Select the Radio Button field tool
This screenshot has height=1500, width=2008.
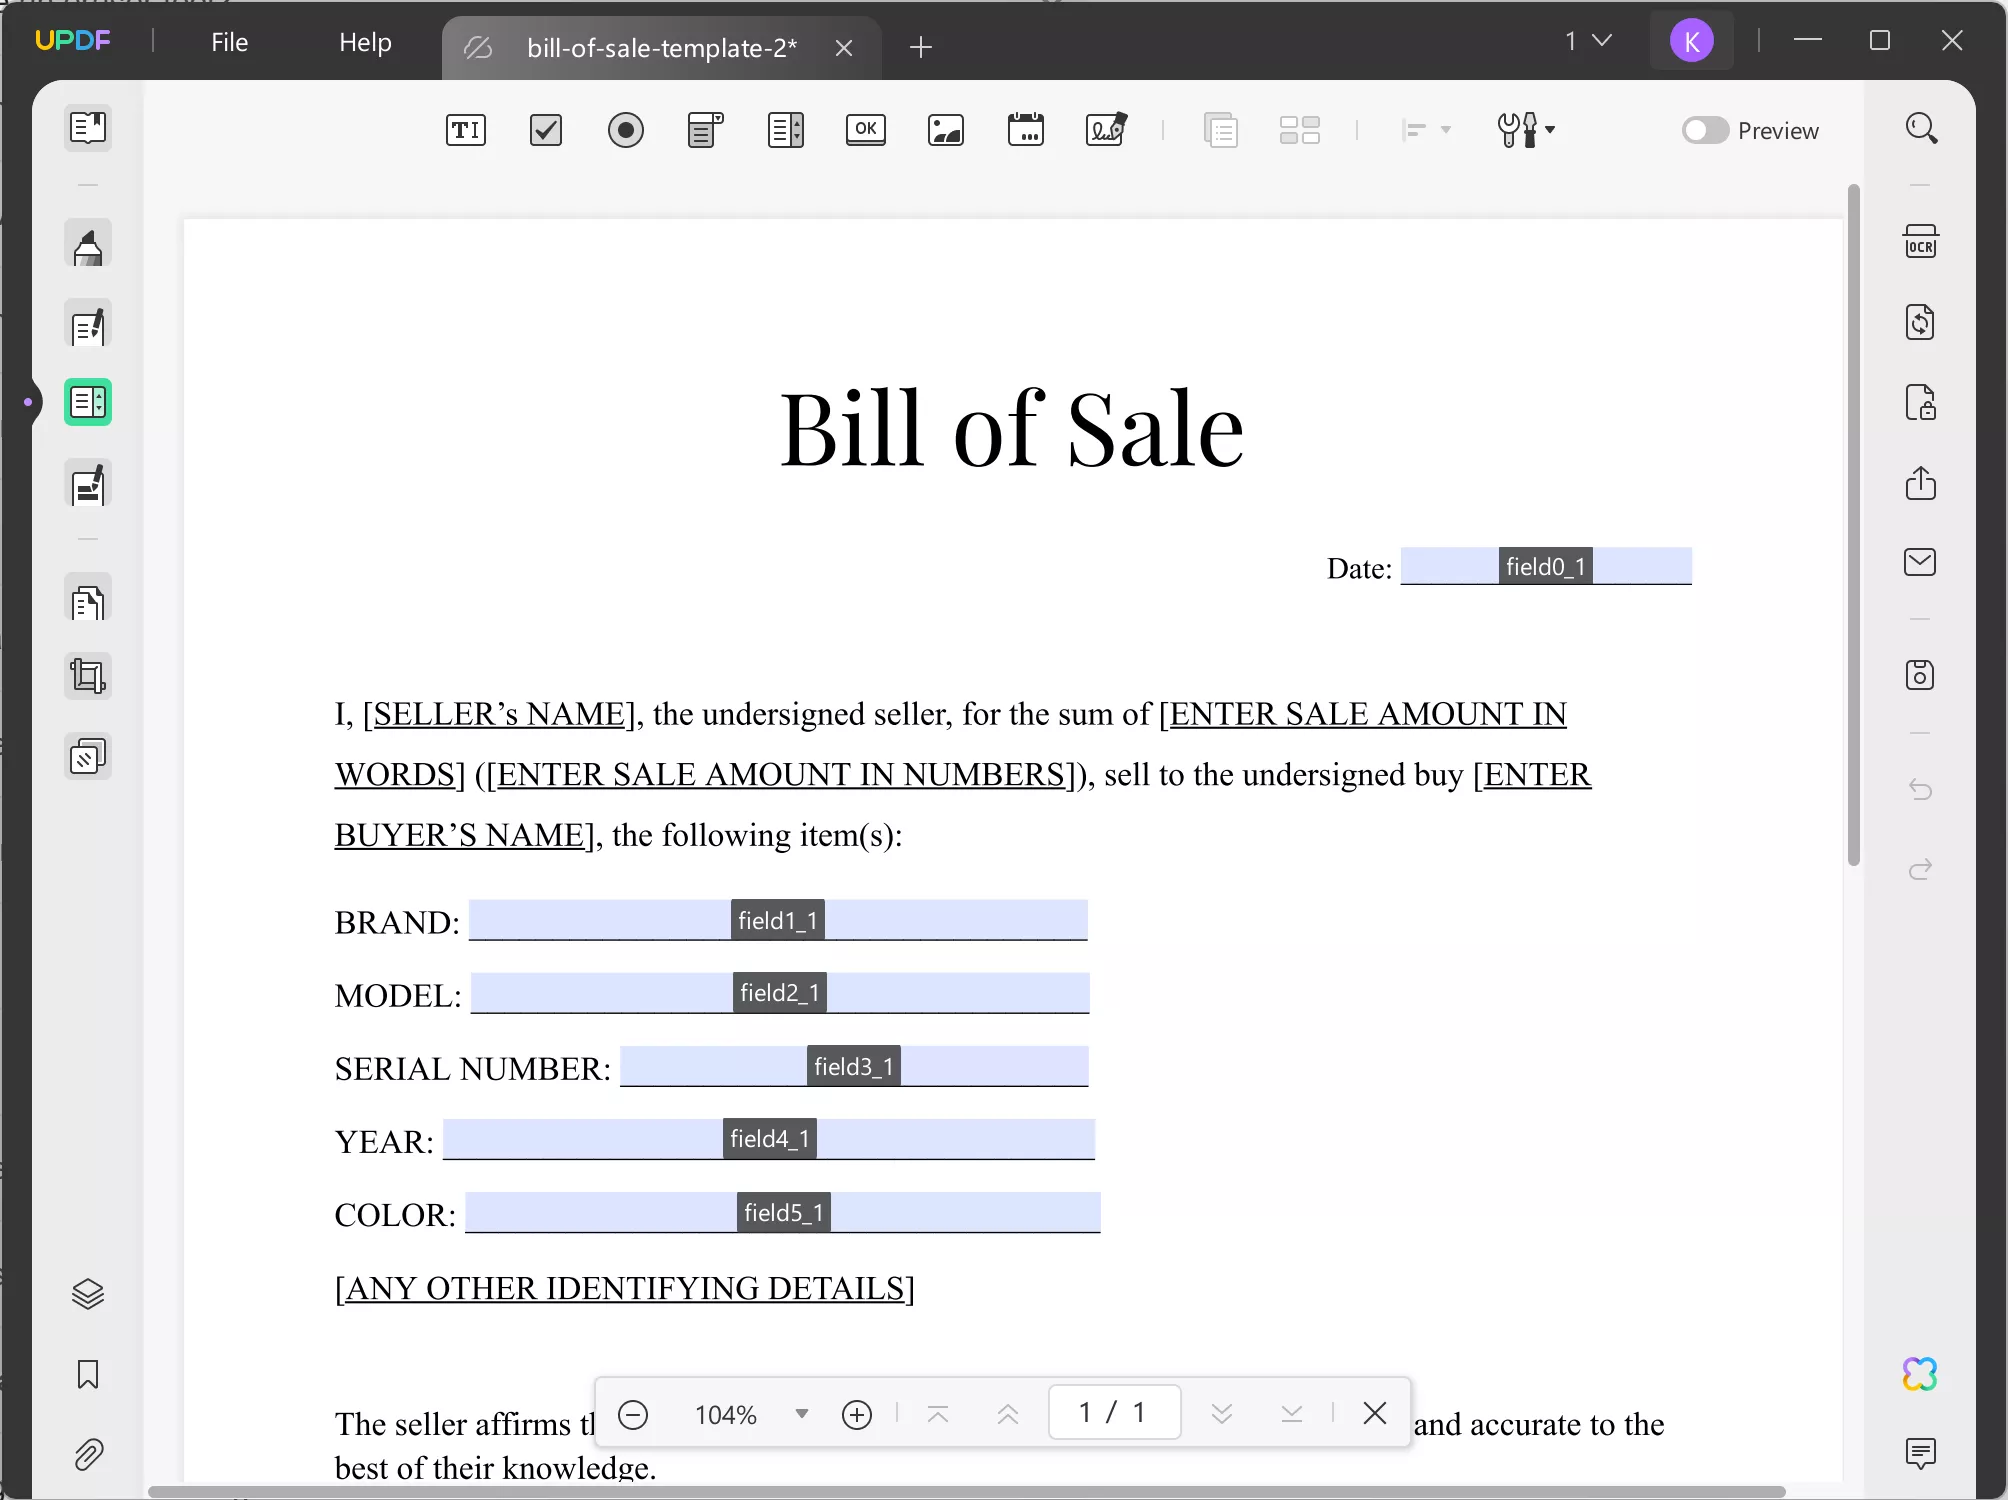click(625, 130)
